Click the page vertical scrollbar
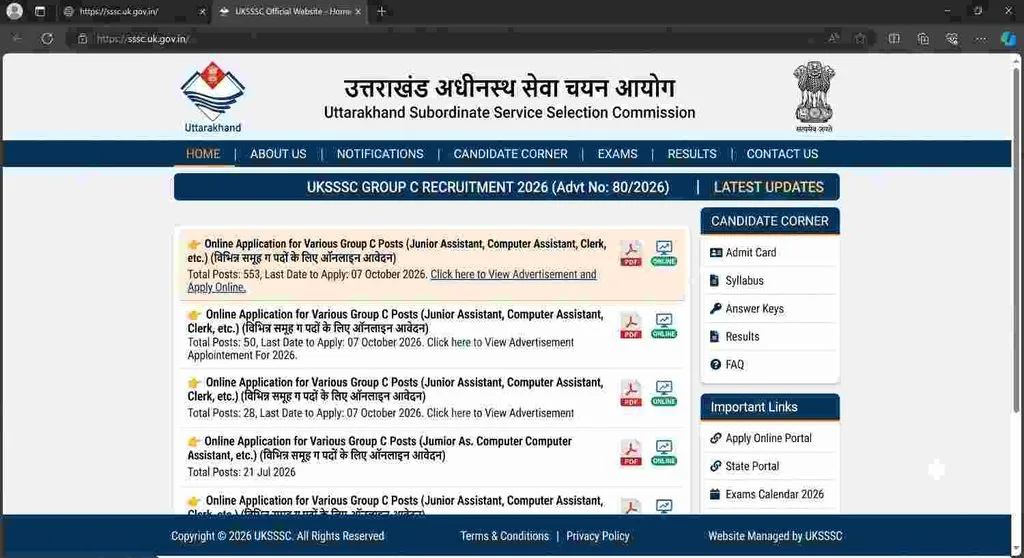 [1016, 238]
